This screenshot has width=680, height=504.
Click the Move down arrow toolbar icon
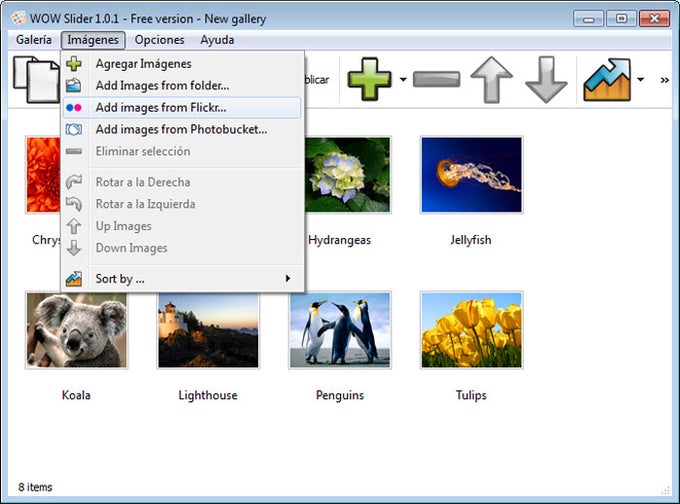click(x=546, y=80)
